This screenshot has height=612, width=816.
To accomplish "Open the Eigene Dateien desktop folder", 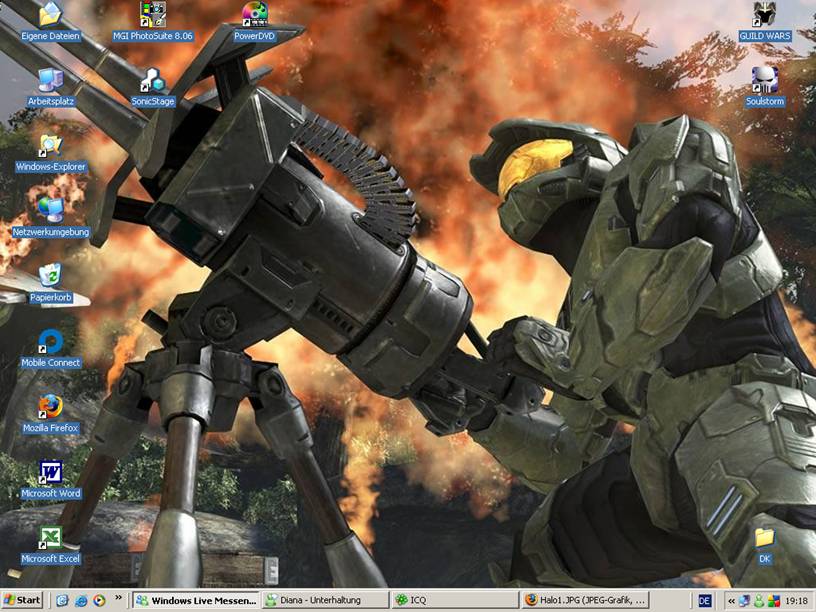I will pos(50,16).
